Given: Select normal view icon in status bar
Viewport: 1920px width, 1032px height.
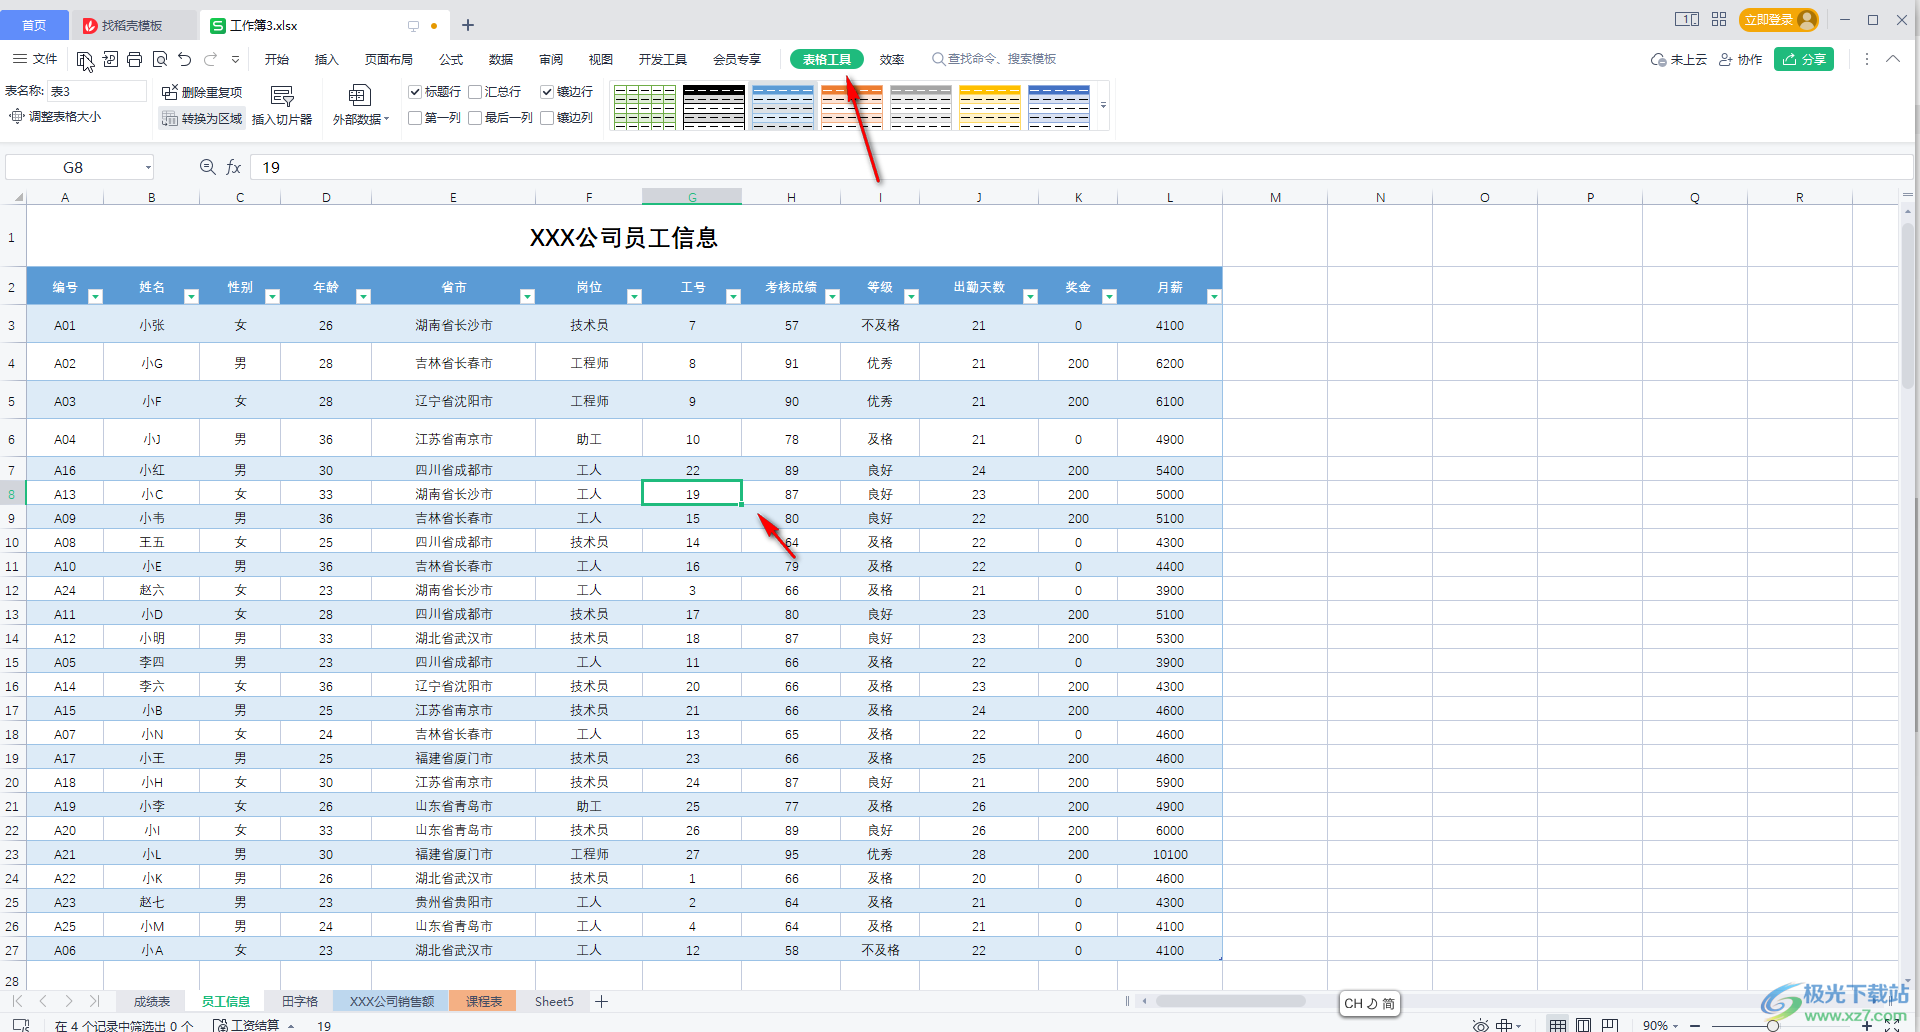Looking at the screenshot, I should pyautogui.click(x=1558, y=1025).
